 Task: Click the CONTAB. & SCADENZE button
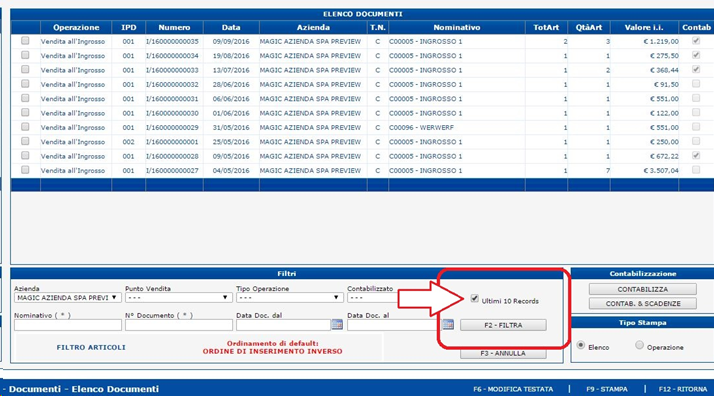click(643, 304)
